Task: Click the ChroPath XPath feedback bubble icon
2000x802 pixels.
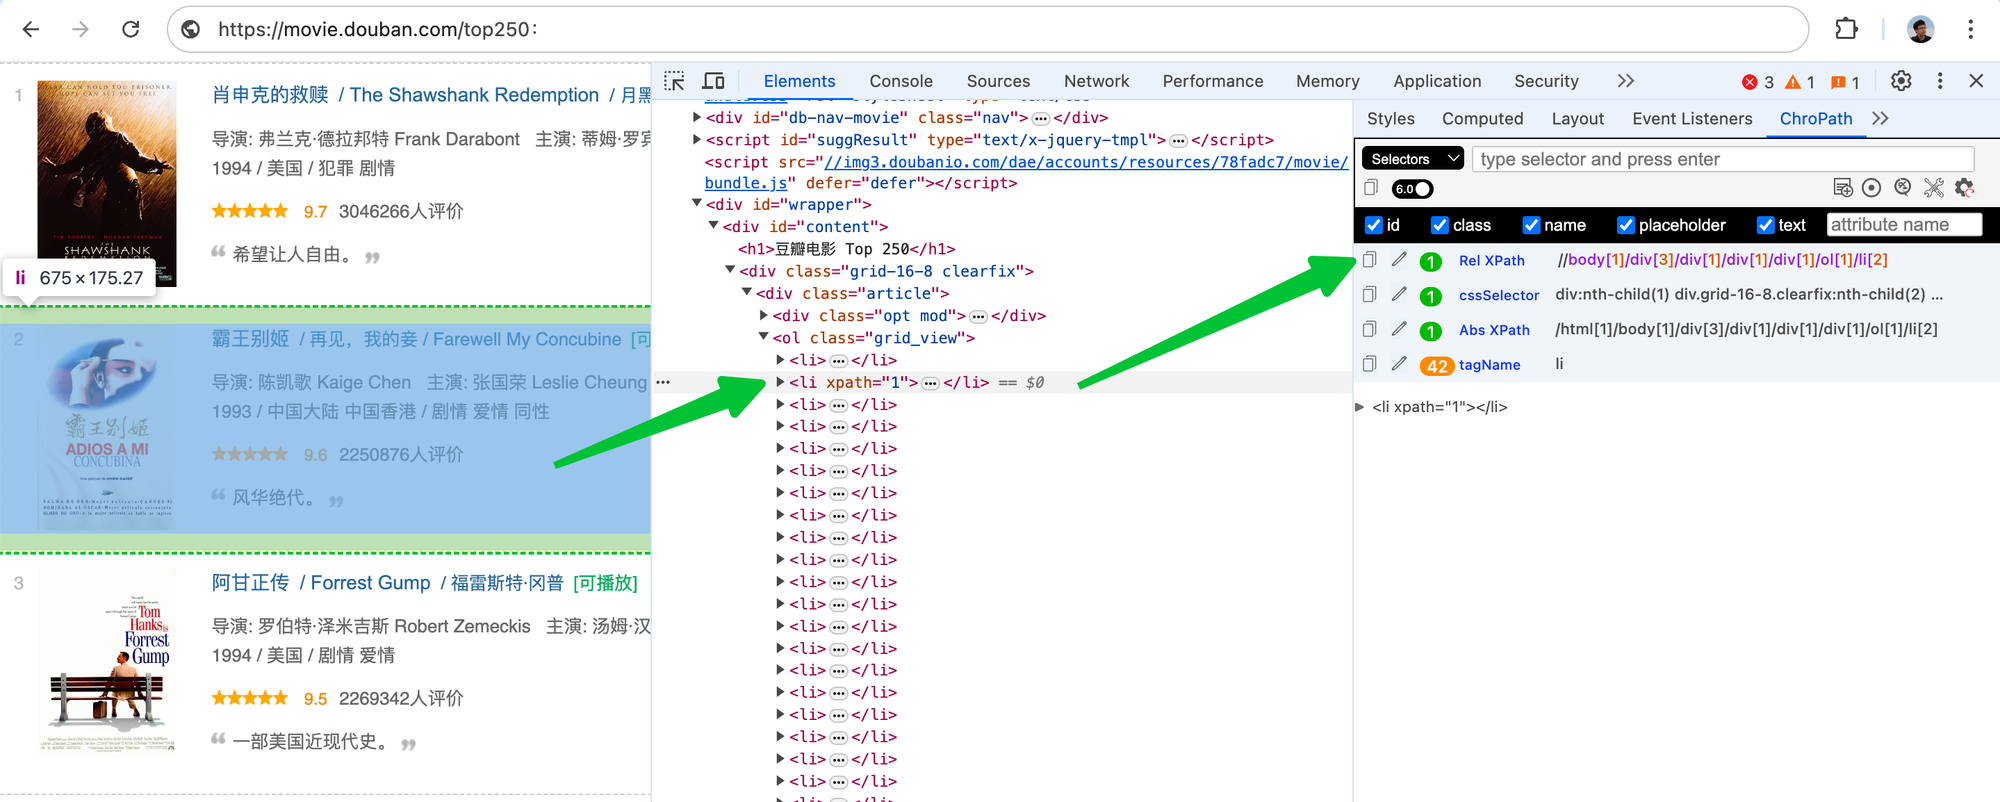Action: (1903, 187)
